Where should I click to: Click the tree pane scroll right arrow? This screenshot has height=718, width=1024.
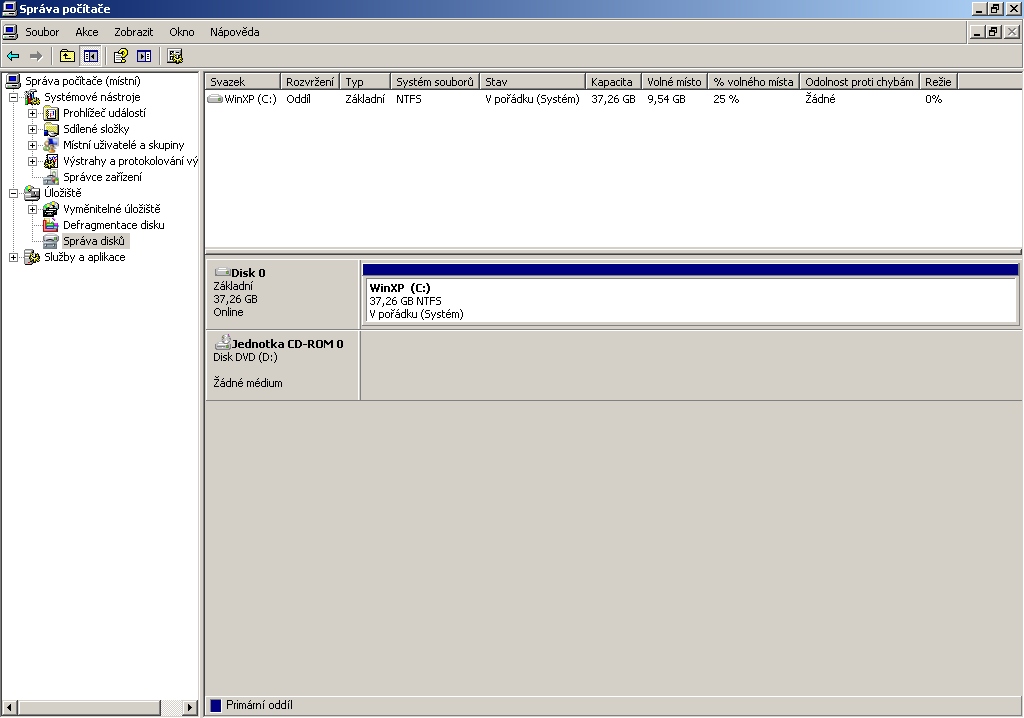pyautogui.click(x=189, y=707)
